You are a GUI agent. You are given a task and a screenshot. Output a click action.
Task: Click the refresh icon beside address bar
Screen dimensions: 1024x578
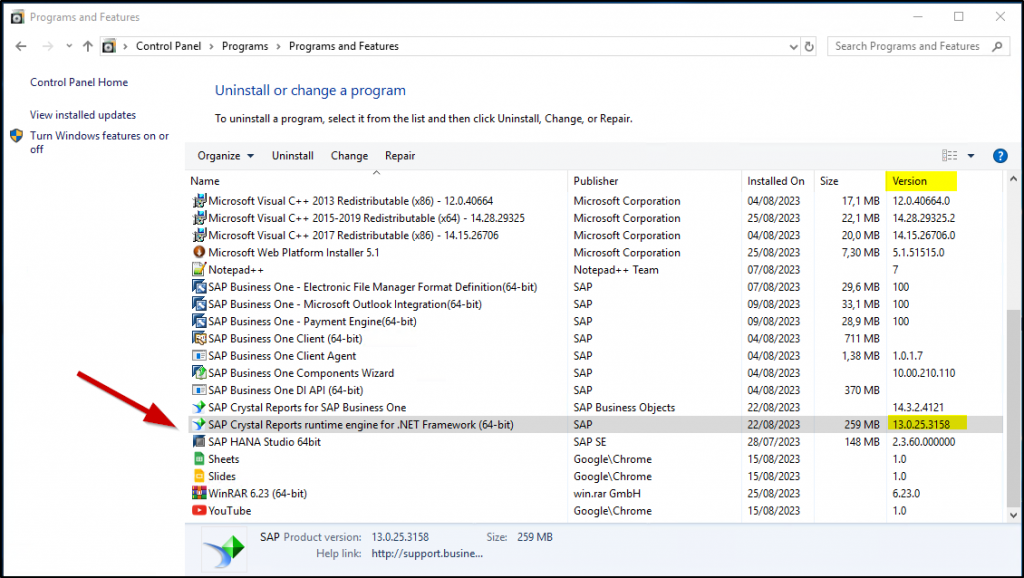pos(810,47)
